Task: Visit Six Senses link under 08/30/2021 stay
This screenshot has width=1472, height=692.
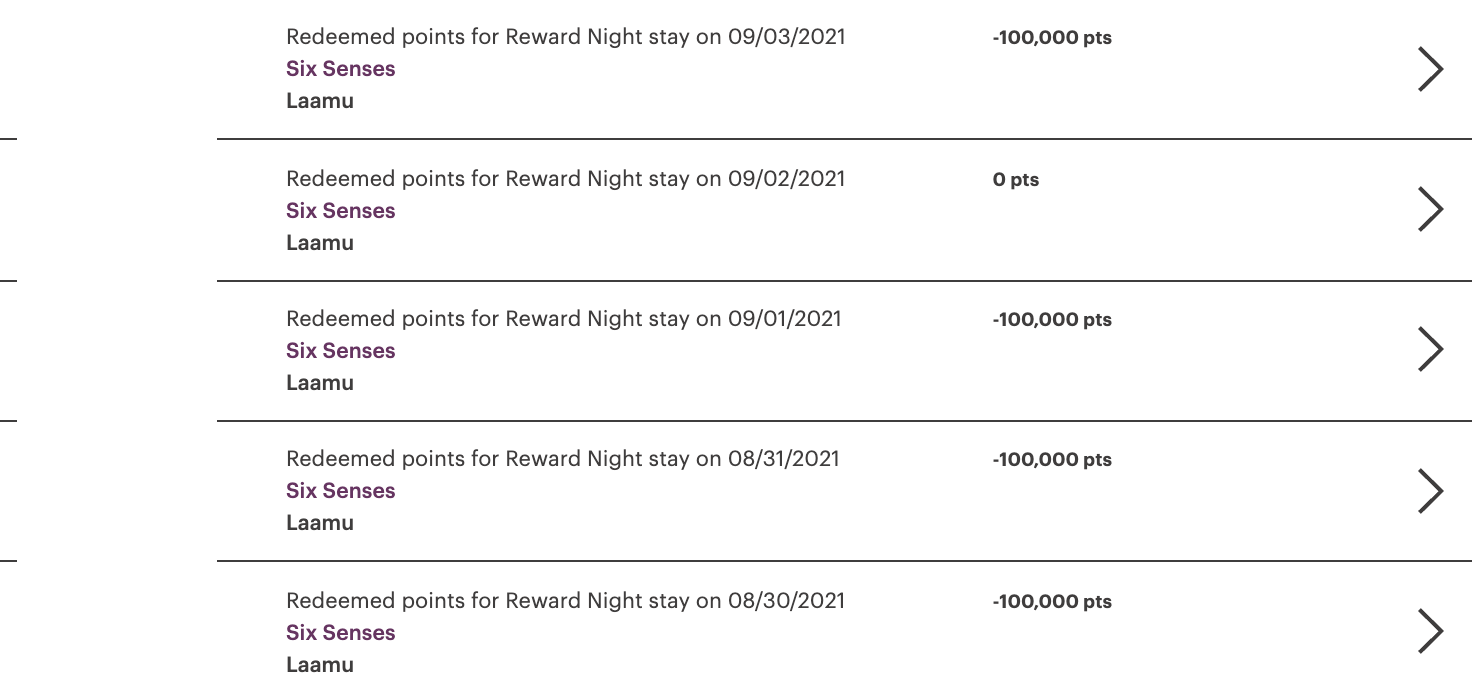Action: pyautogui.click(x=341, y=633)
